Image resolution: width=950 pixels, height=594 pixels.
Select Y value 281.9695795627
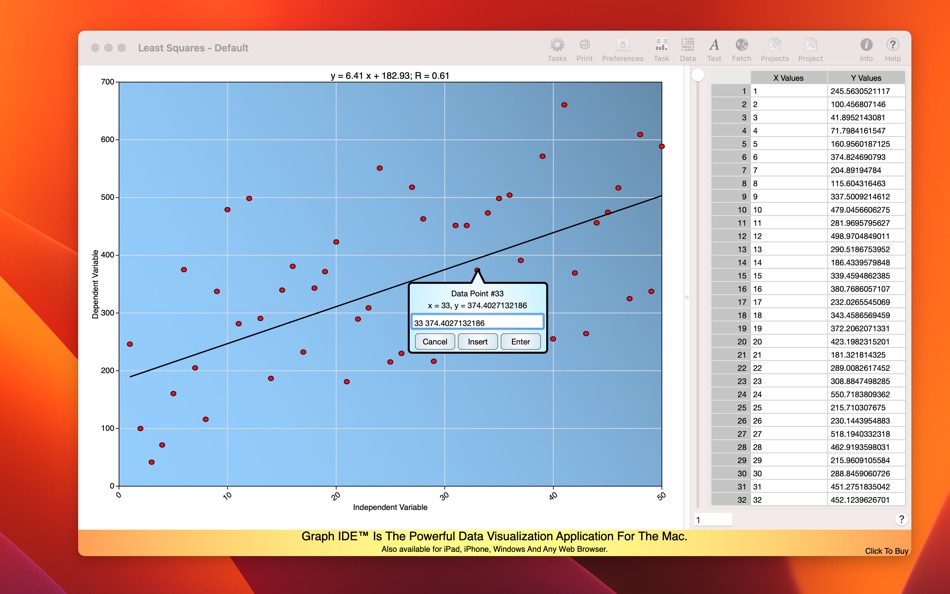(866, 223)
